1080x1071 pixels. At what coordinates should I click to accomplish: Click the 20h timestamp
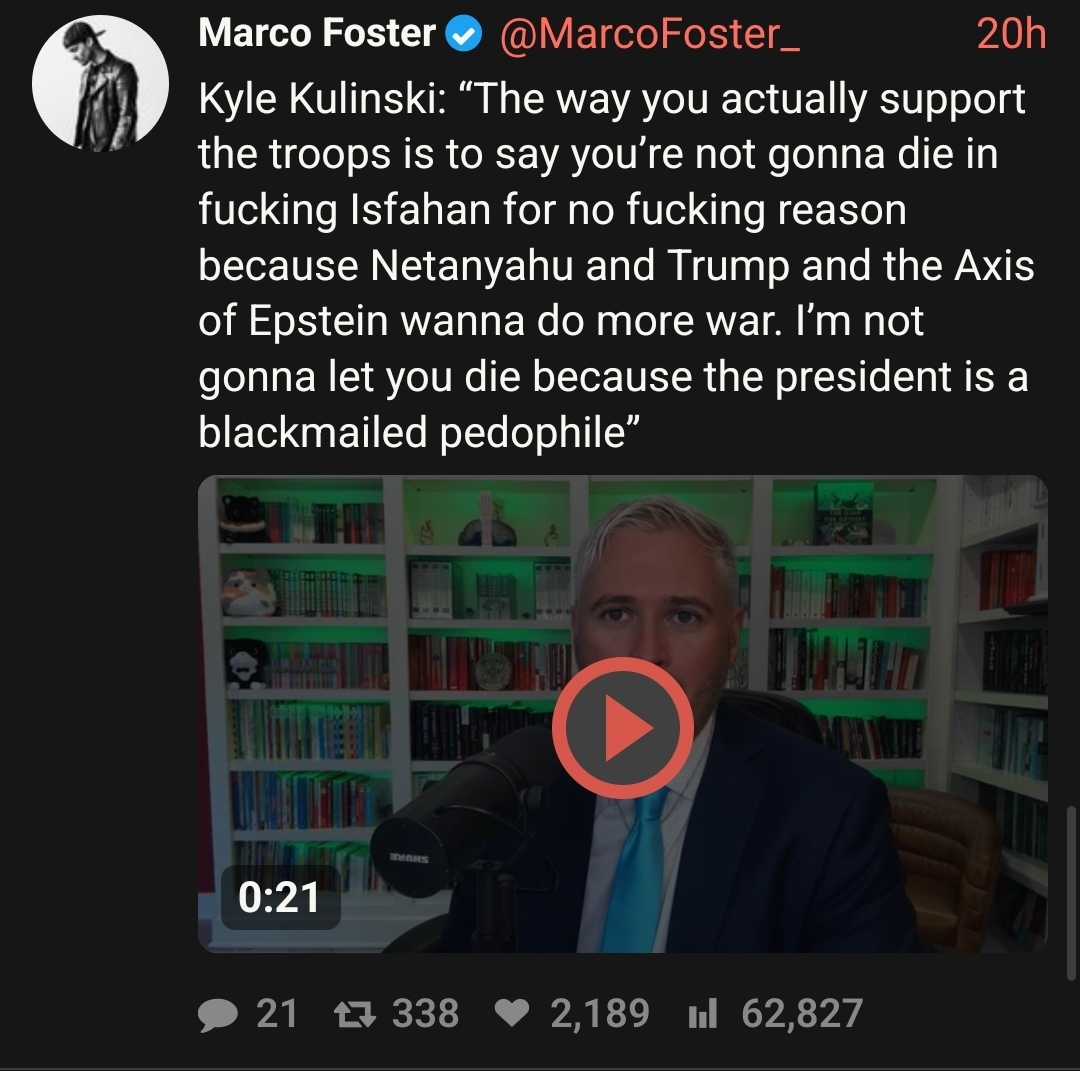(x=1010, y=35)
